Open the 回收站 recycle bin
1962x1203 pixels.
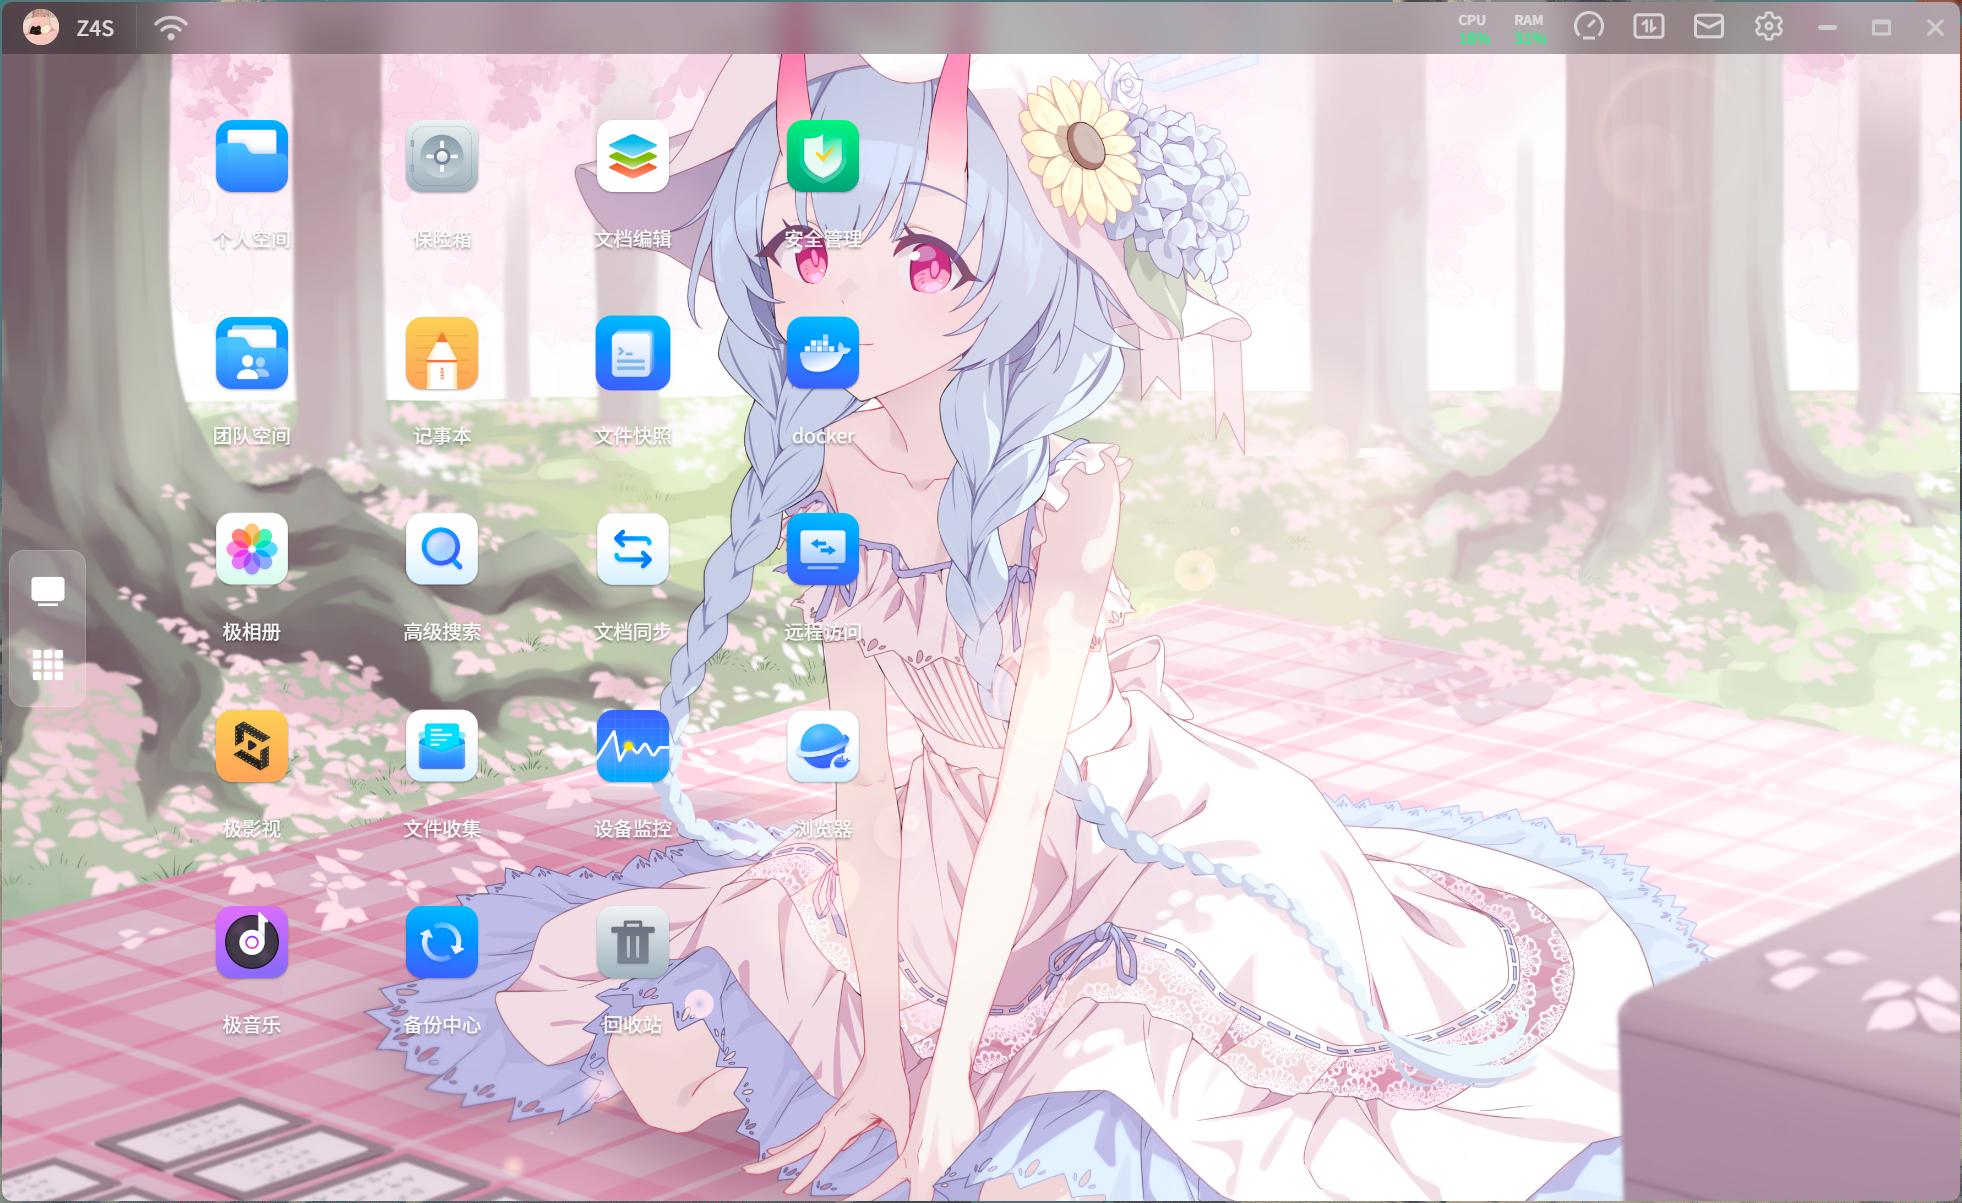(633, 942)
